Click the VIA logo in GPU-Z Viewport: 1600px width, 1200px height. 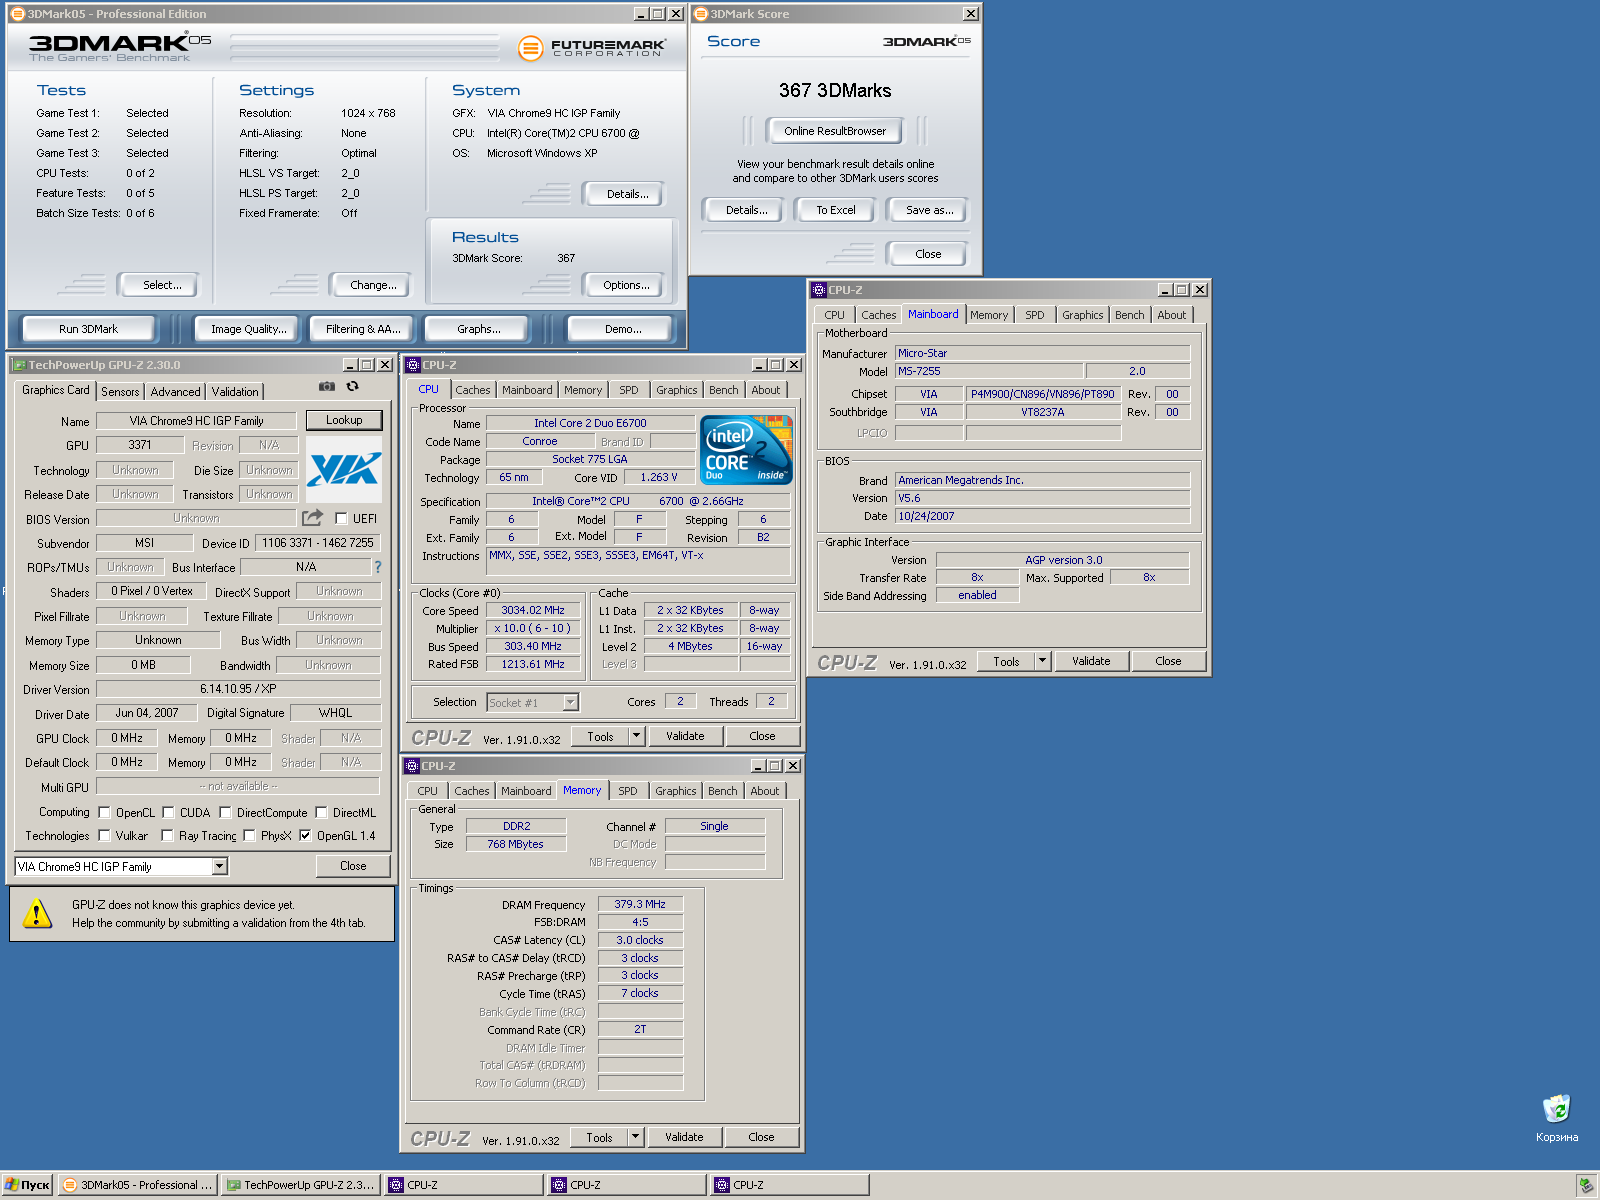coord(344,469)
